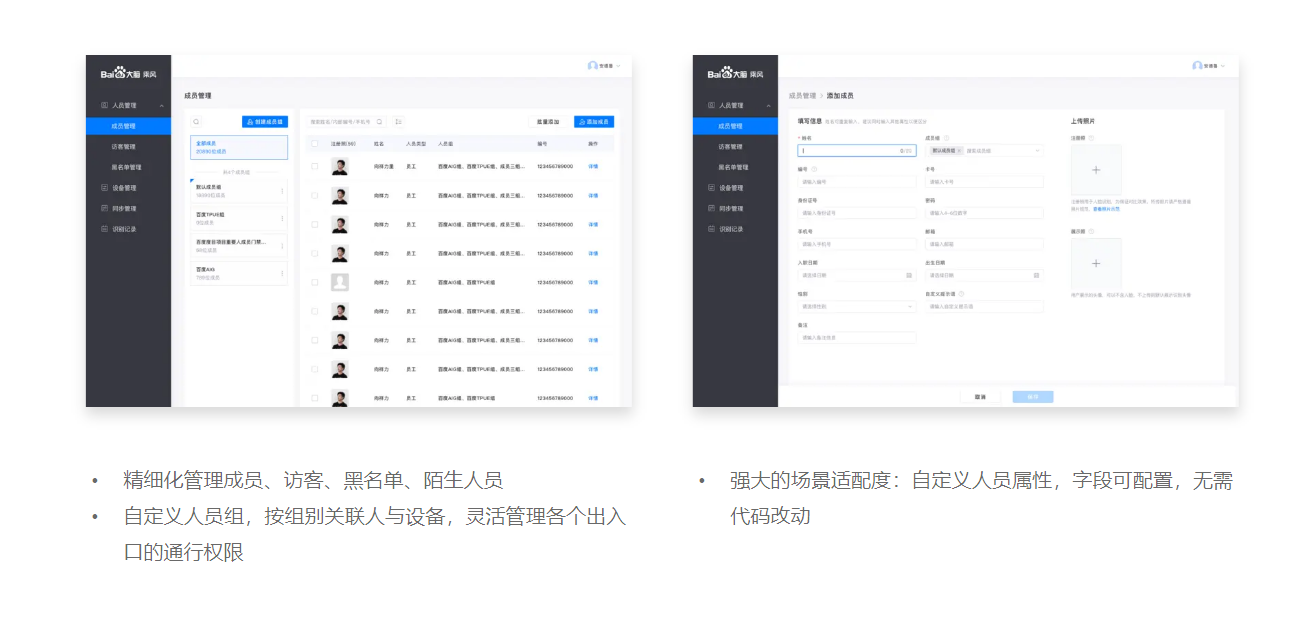Expand the 成员组 selector dropdown arrow

[x=1037, y=151]
